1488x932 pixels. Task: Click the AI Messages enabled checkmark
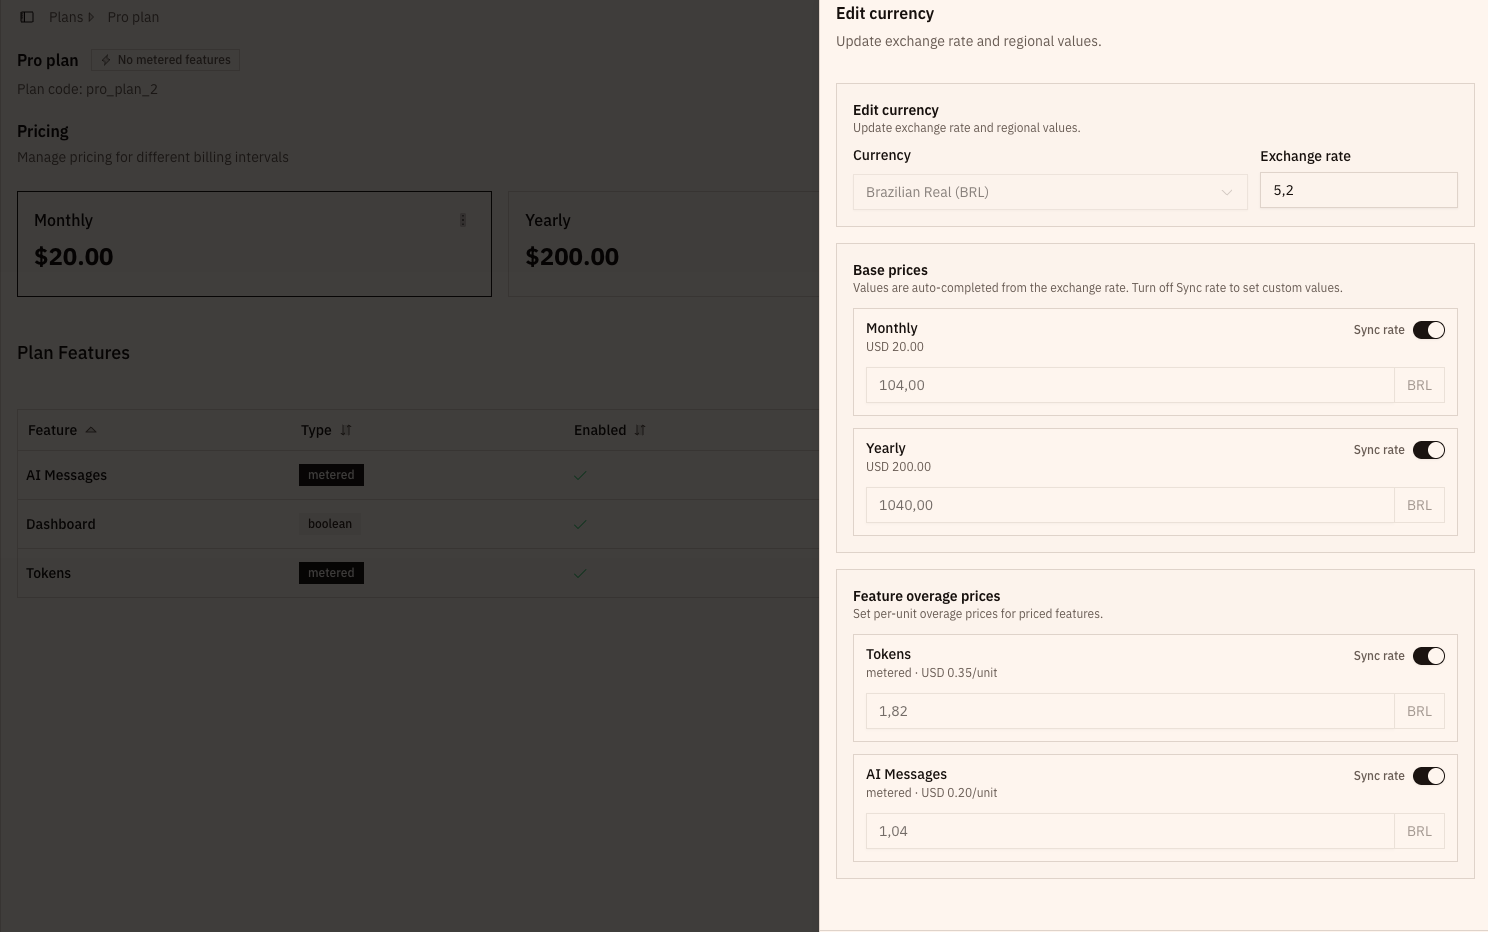point(580,475)
